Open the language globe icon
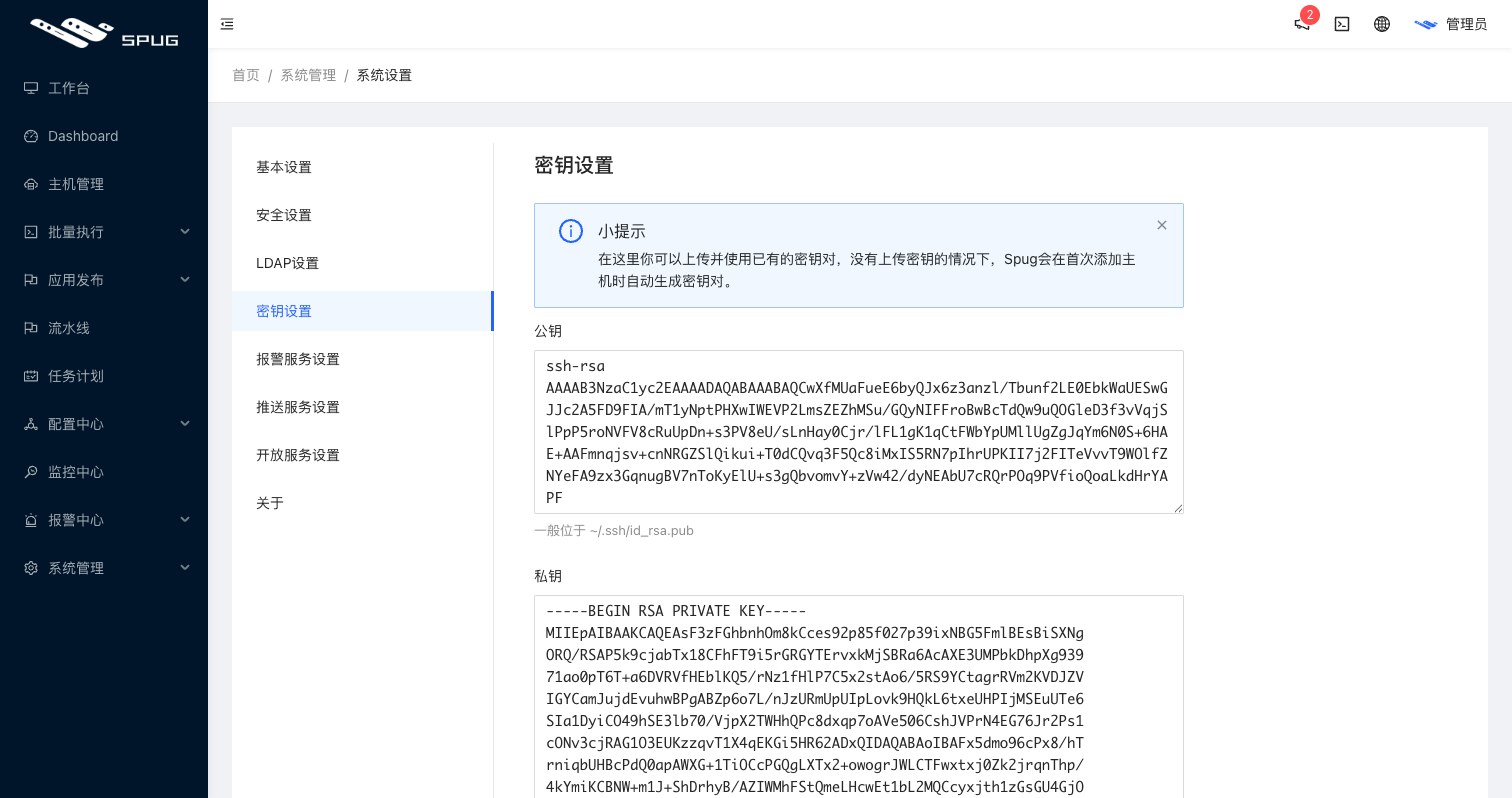 [x=1382, y=24]
